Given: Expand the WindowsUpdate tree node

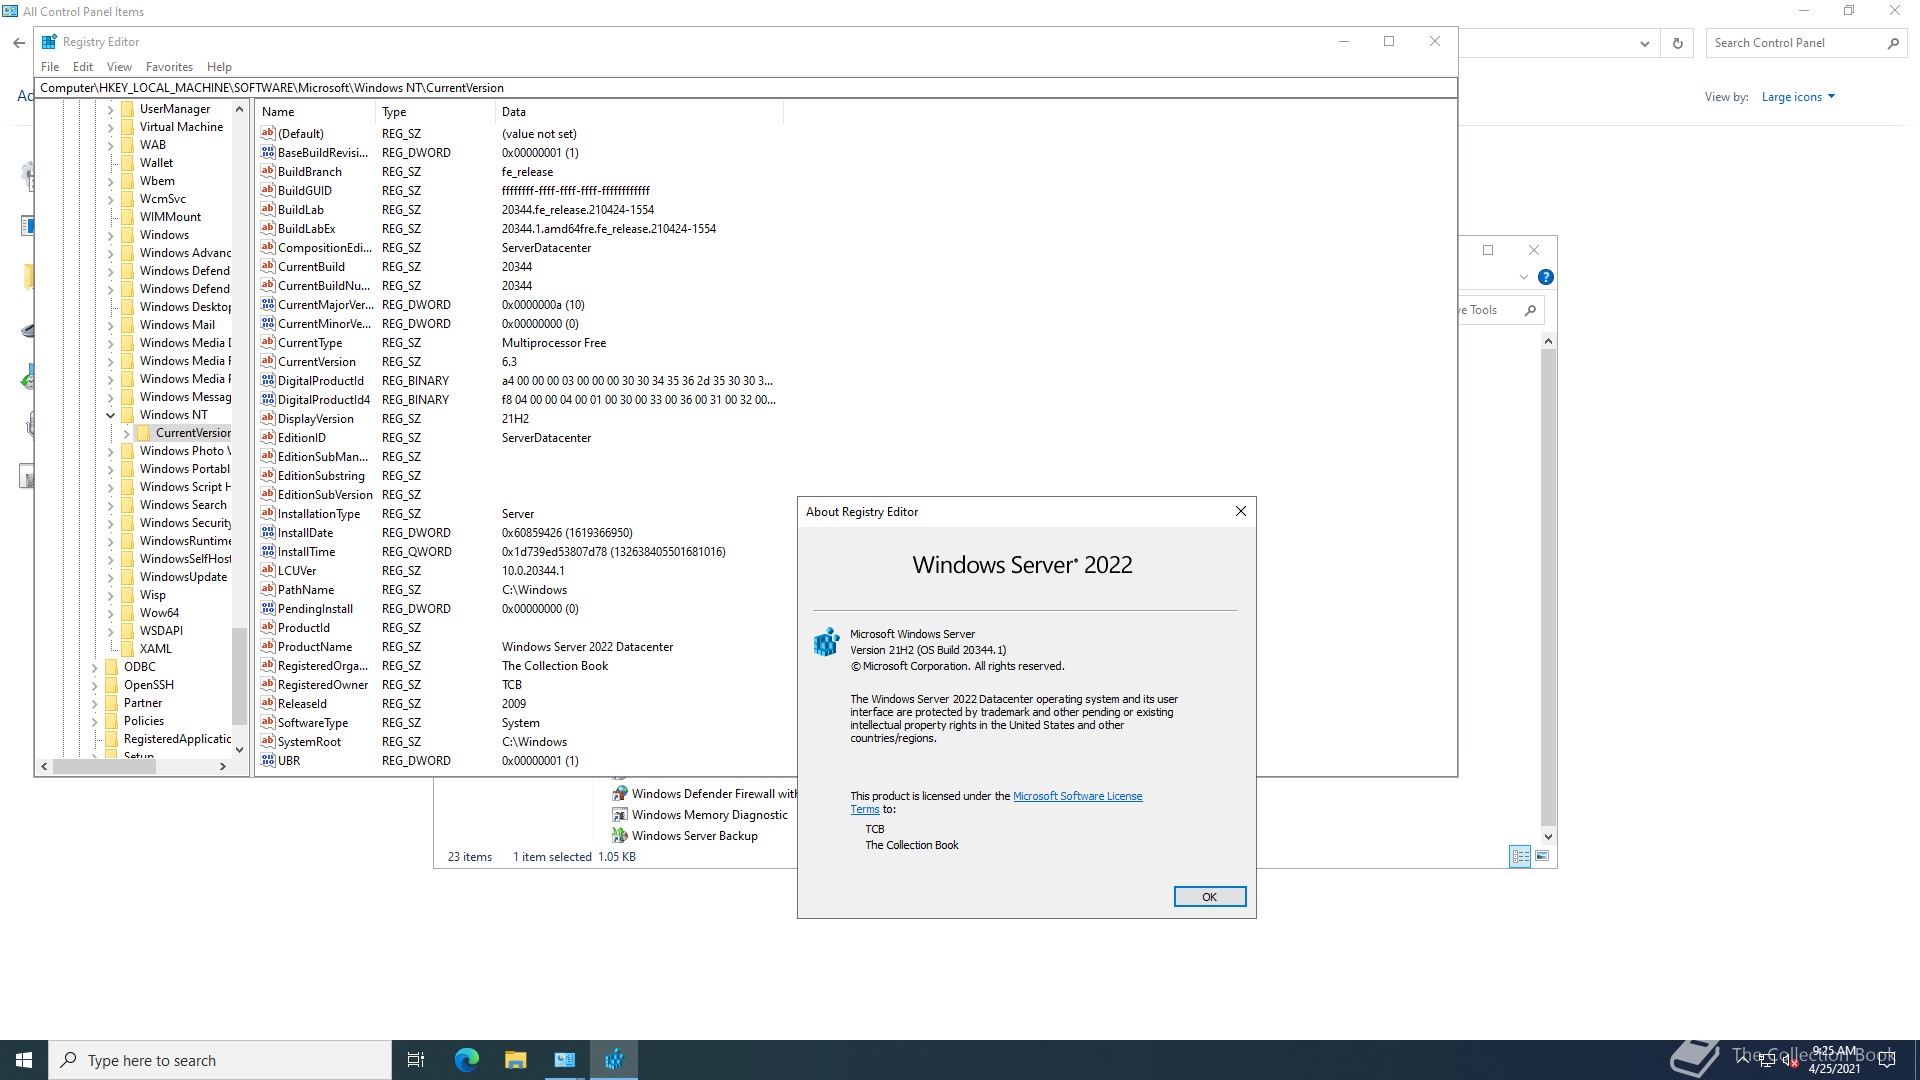Looking at the screenshot, I should click(110, 577).
